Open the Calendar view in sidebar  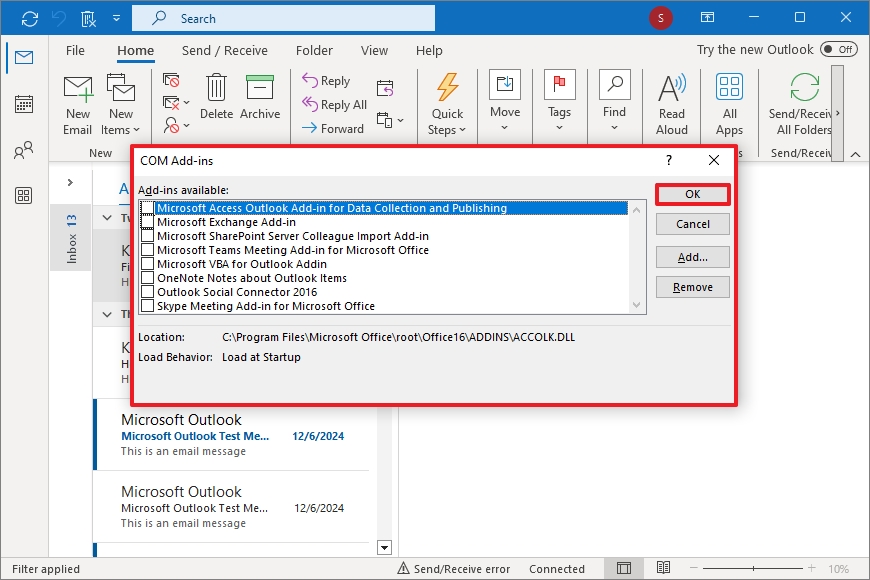(x=23, y=104)
